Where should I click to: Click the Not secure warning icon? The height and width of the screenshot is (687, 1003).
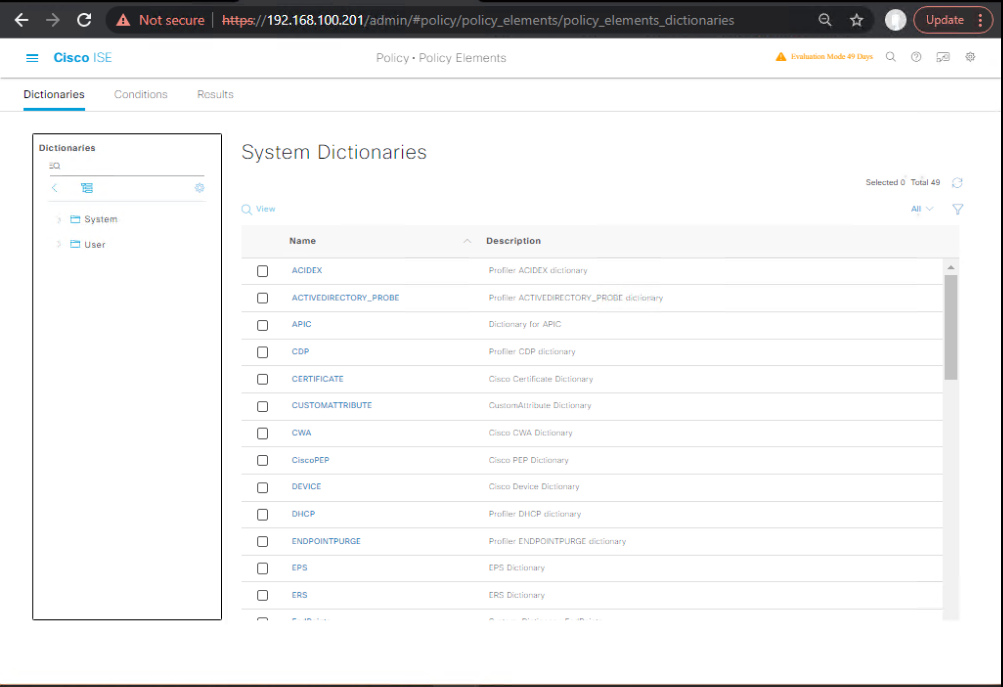tap(123, 20)
